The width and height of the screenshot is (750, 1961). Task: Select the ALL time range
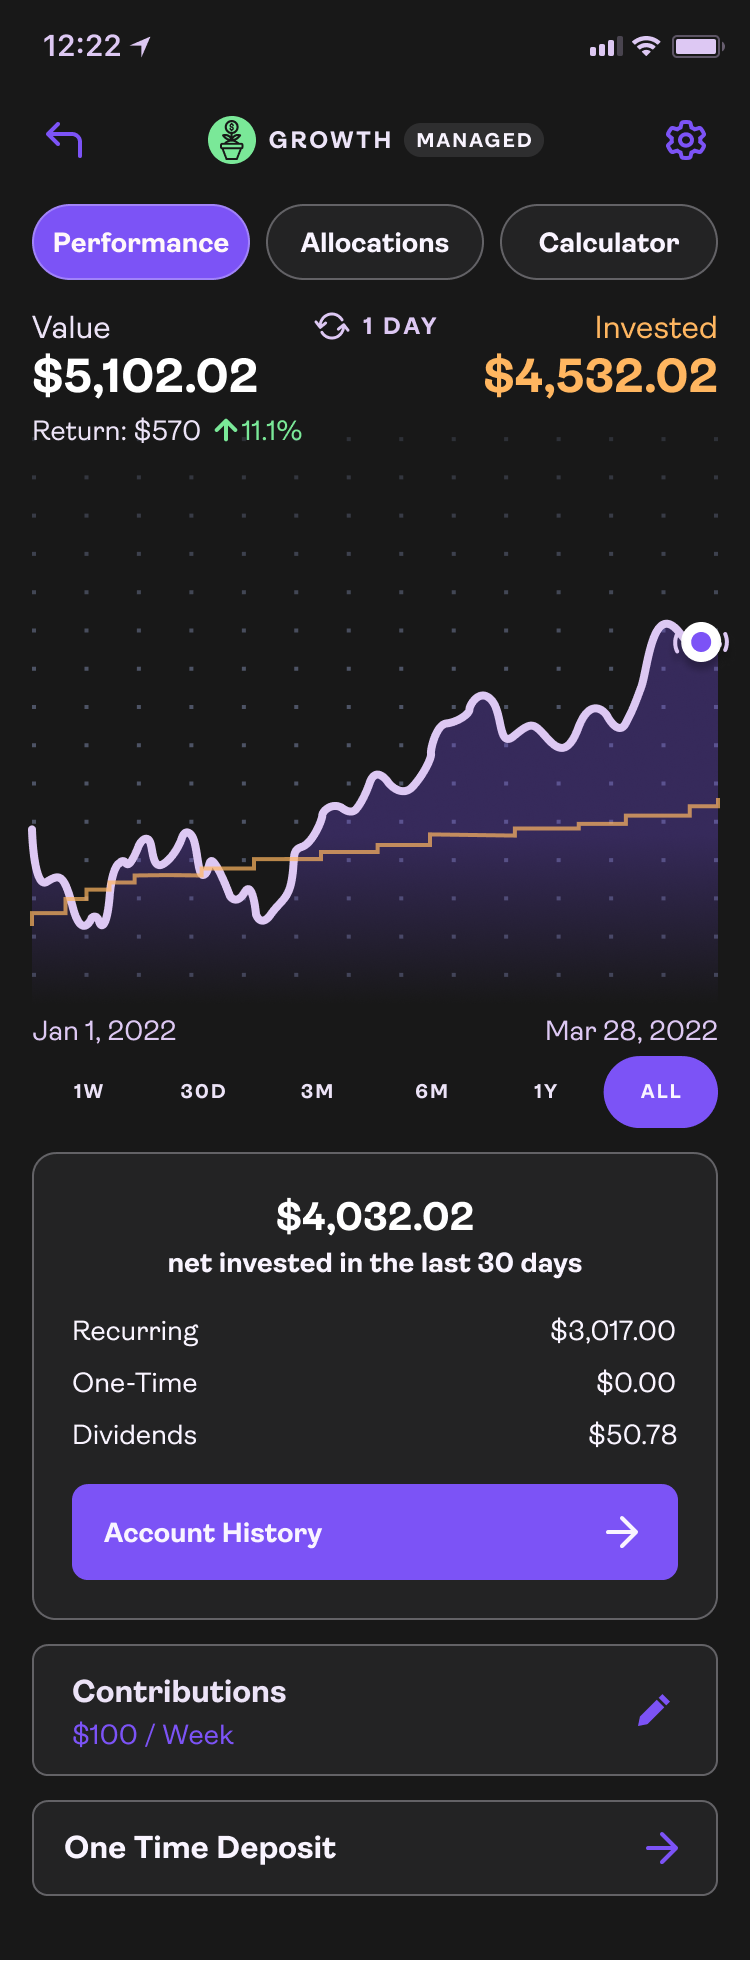[x=660, y=1091]
